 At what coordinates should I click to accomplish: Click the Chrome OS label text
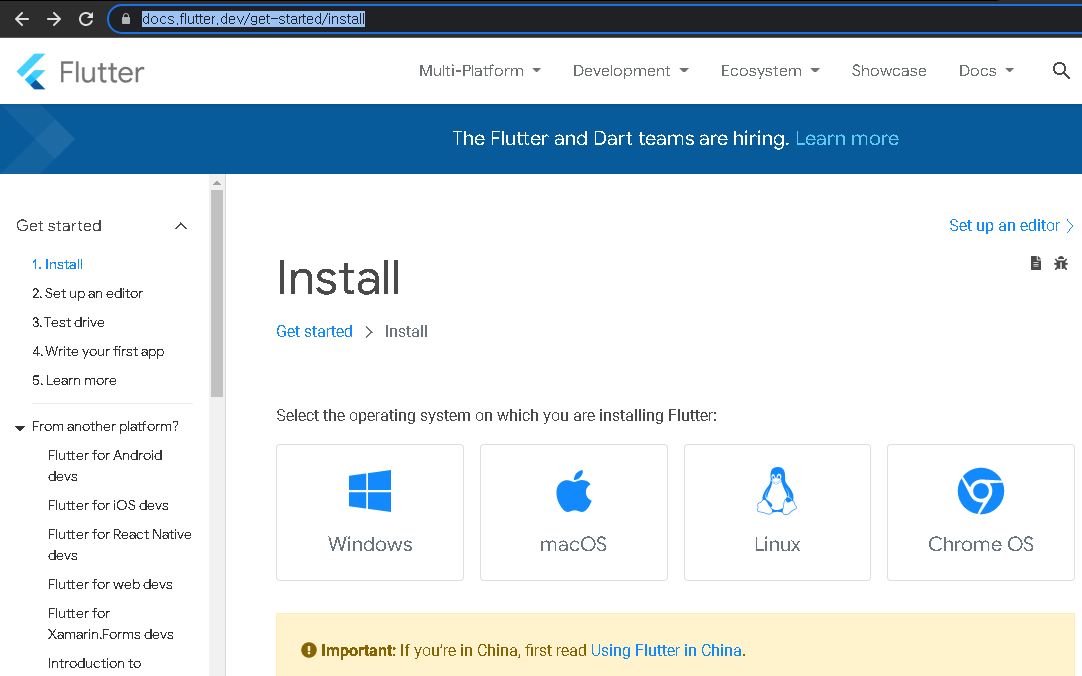click(x=981, y=544)
